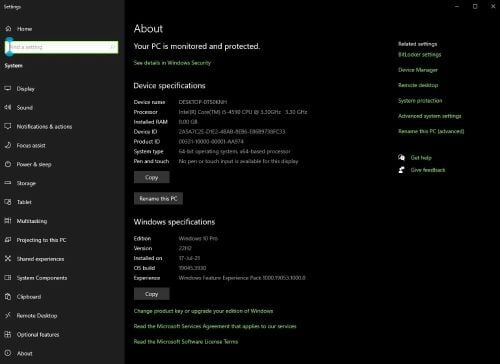Click the Shared experiences icon
This screenshot has width=500, height=364.
point(8,258)
